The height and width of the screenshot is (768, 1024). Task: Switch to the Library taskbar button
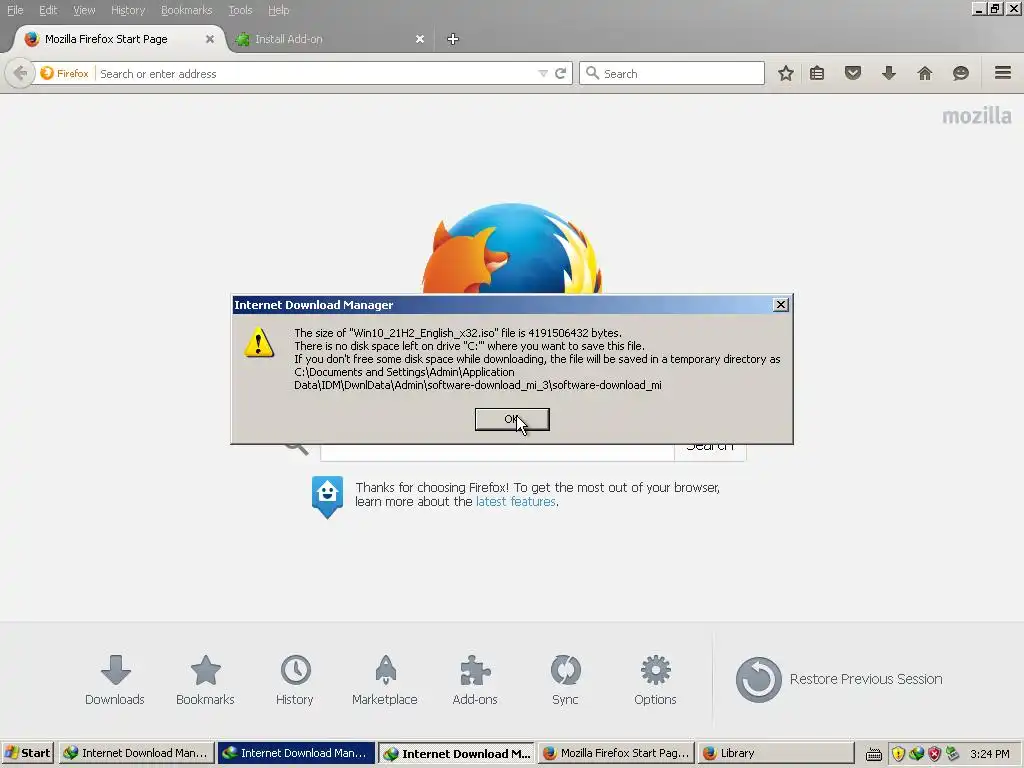pos(776,753)
